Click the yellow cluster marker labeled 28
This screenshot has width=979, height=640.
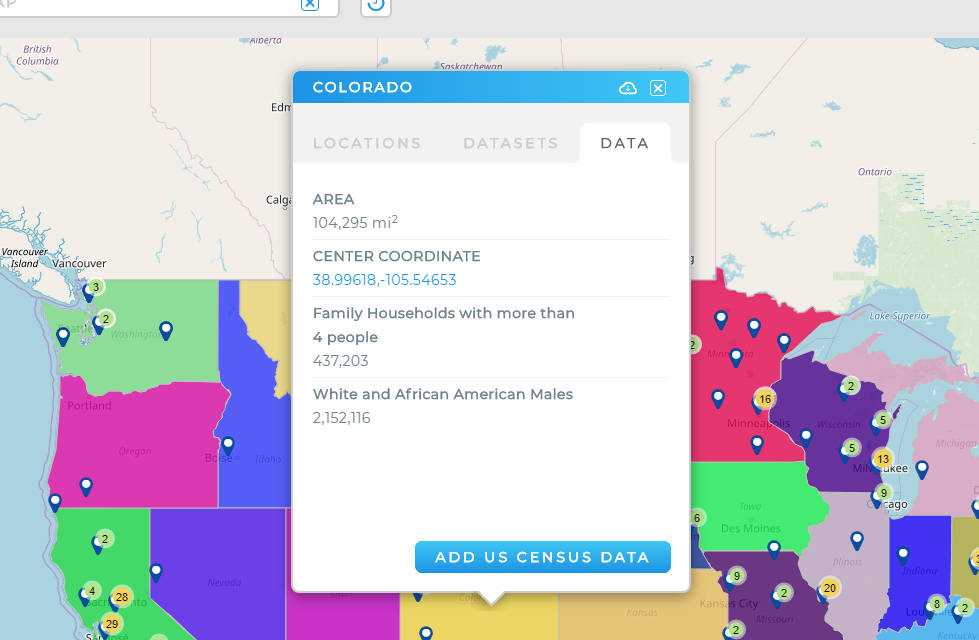[x=122, y=597]
